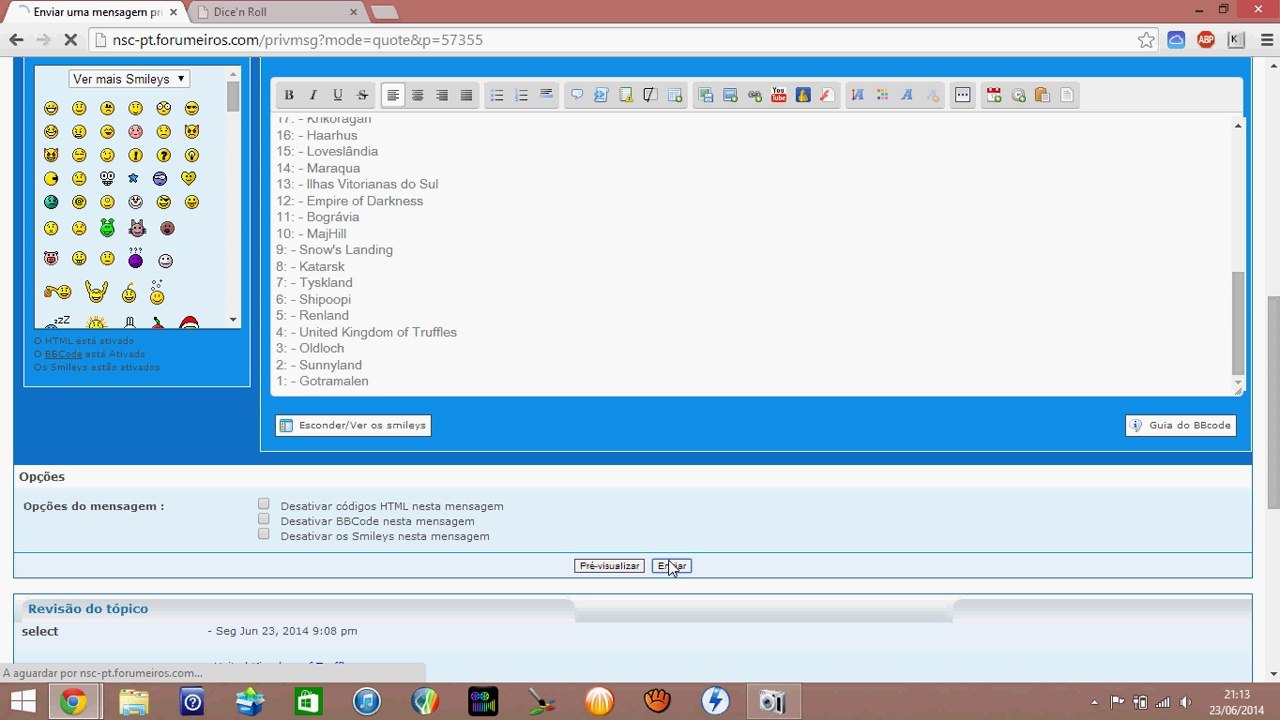Insert a YouTube video
The height and width of the screenshot is (720, 1280).
tap(779, 95)
